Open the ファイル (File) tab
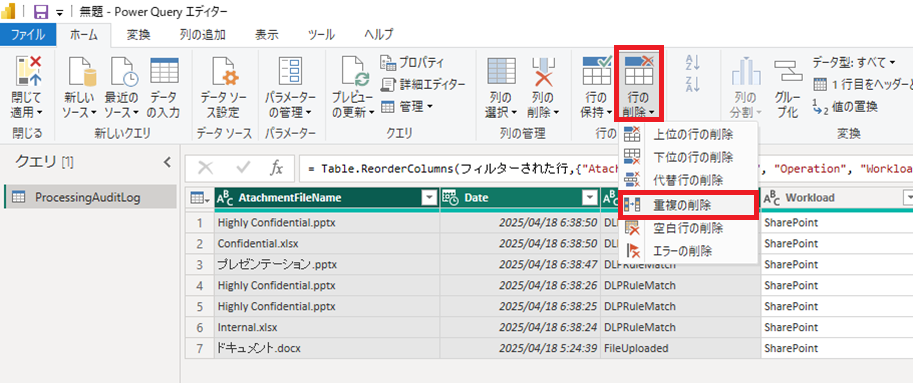This screenshot has height=383, width=913. pyautogui.click(x=28, y=34)
